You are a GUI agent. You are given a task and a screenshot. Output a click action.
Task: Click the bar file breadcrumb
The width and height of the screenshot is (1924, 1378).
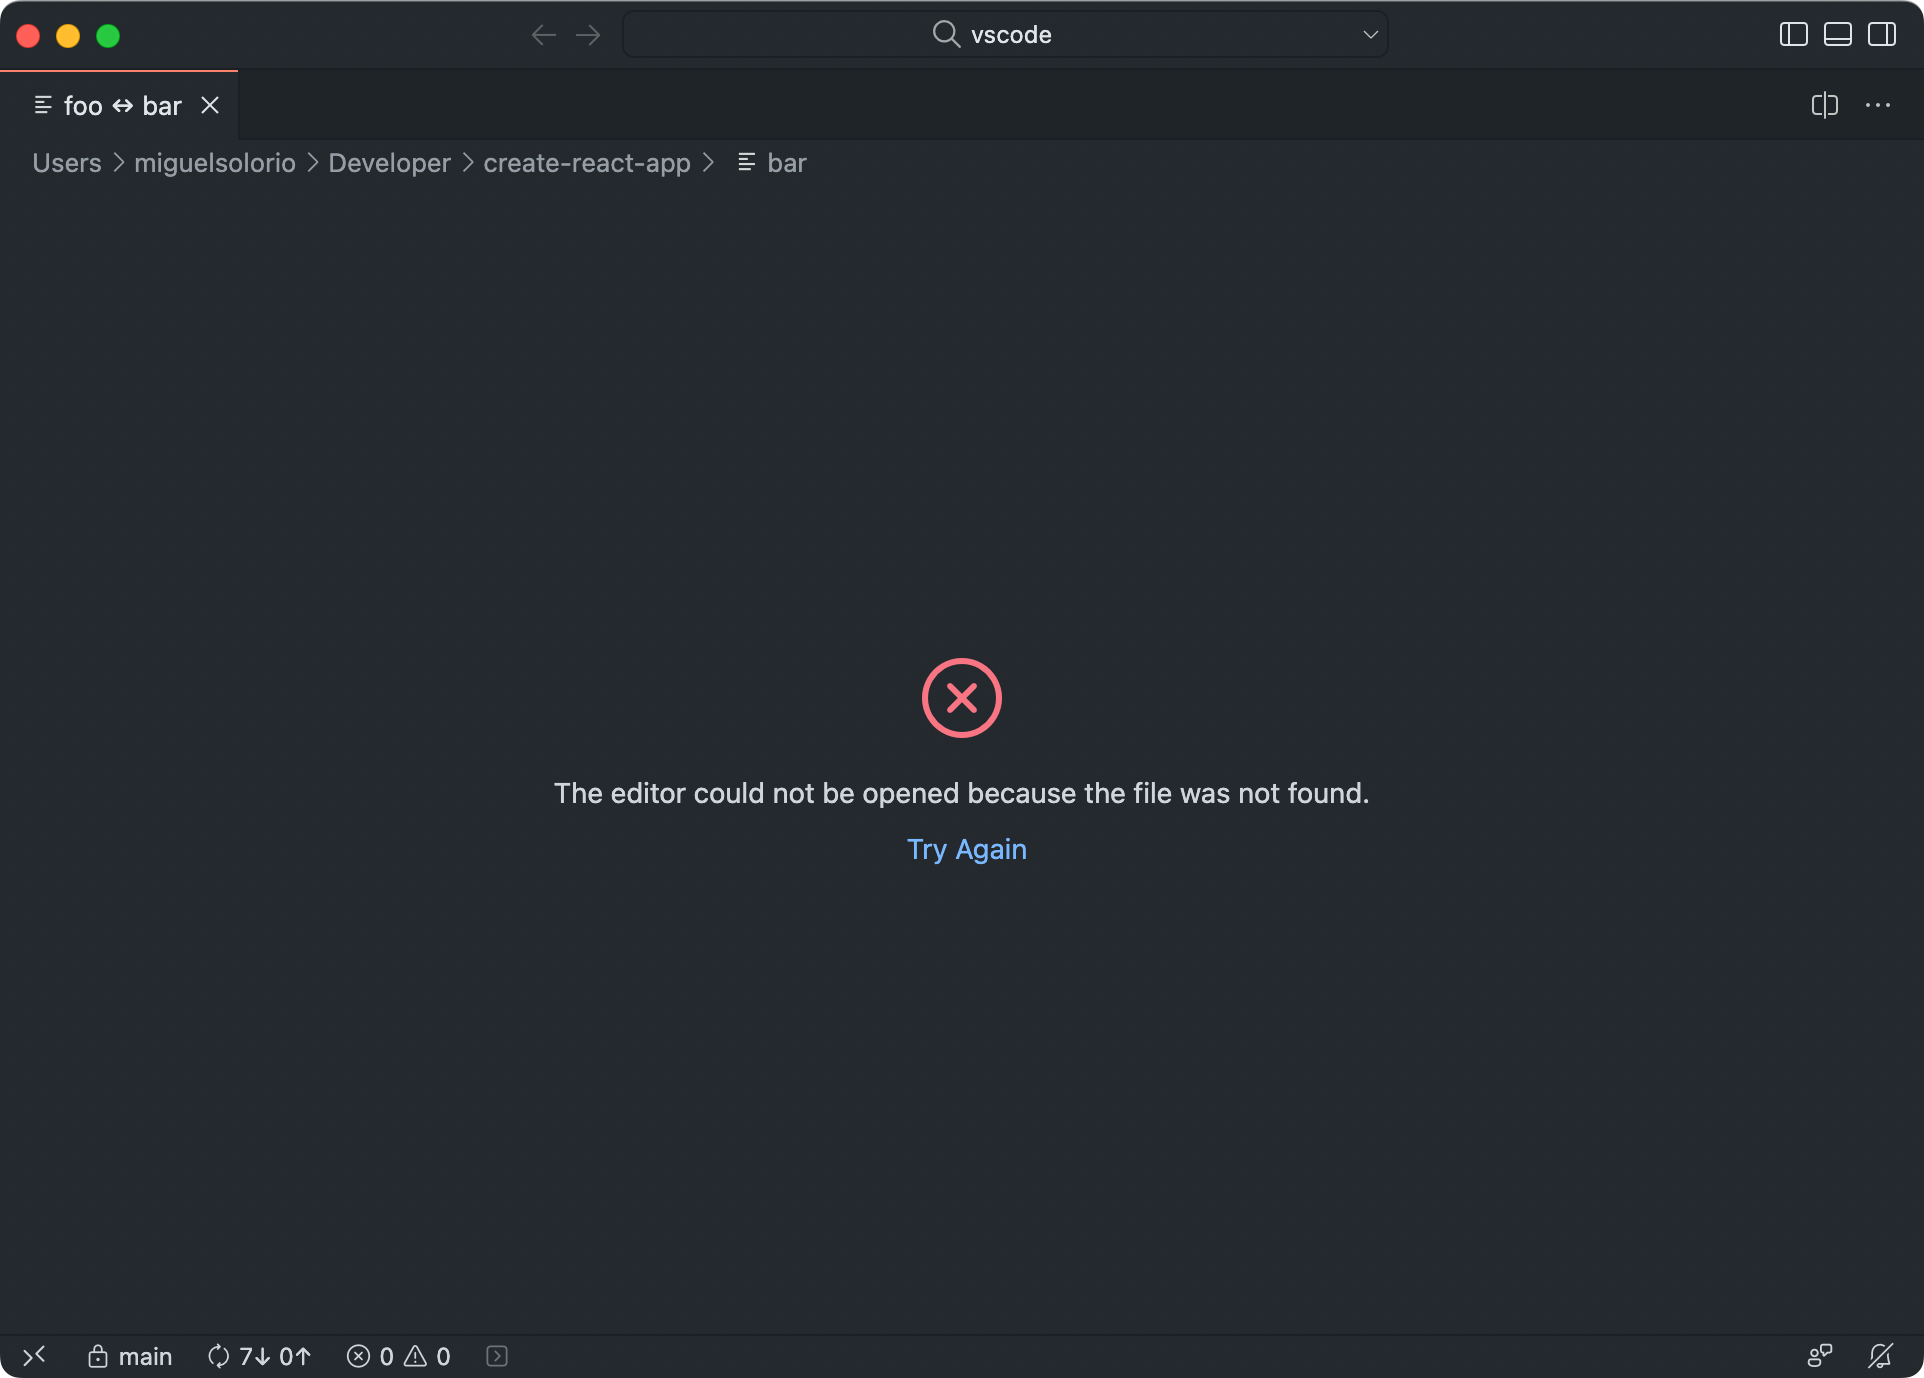pyautogui.click(x=772, y=163)
